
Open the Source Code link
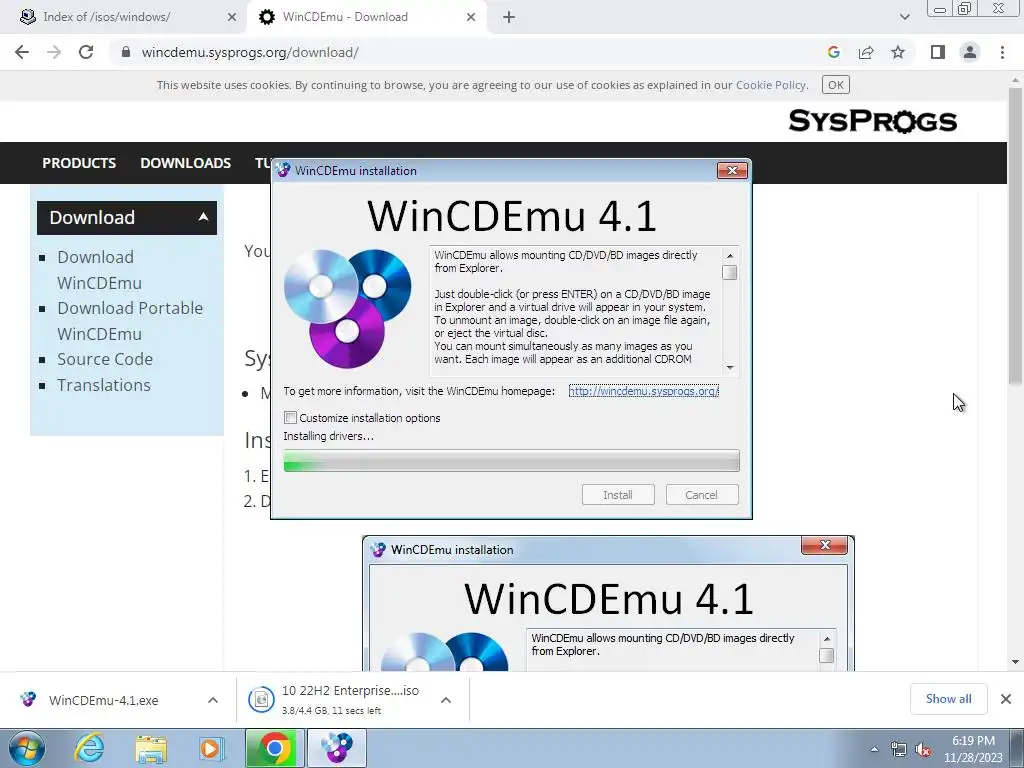point(104,359)
